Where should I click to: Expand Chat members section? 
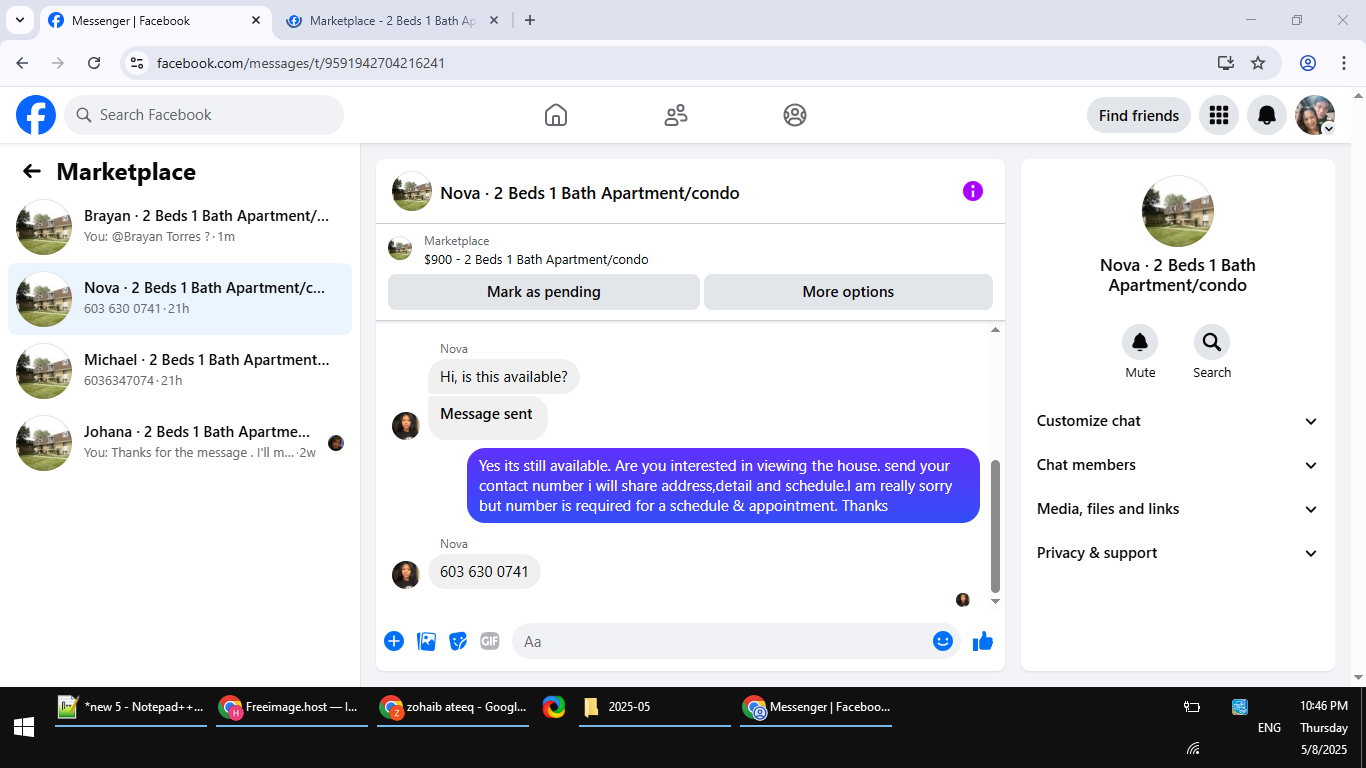coord(1178,465)
